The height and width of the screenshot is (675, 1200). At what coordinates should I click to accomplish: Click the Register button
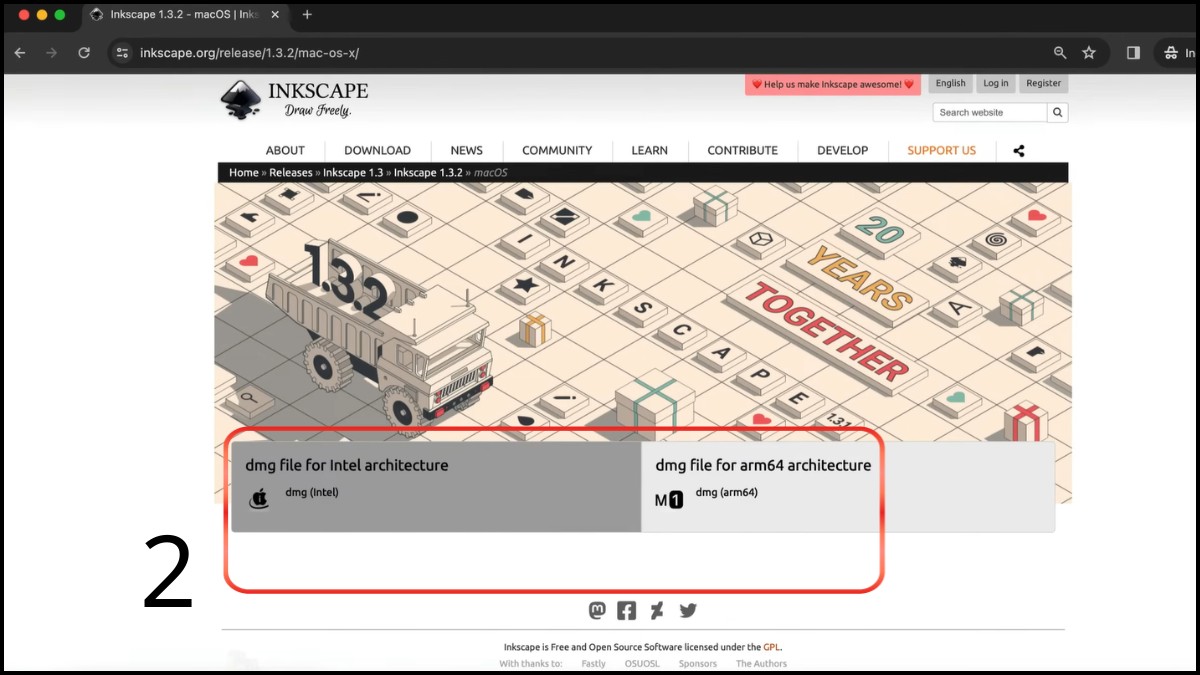pyautogui.click(x=1043, y=84)
